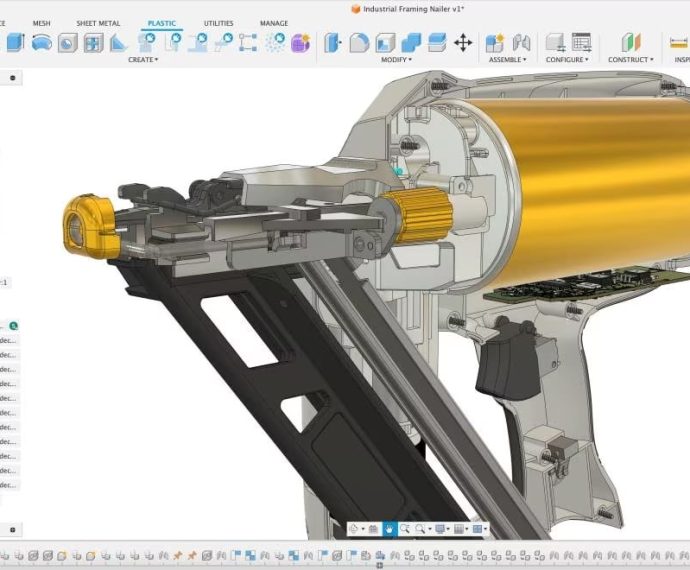Switch to the Sheet Metal tab

coord(98,23)
